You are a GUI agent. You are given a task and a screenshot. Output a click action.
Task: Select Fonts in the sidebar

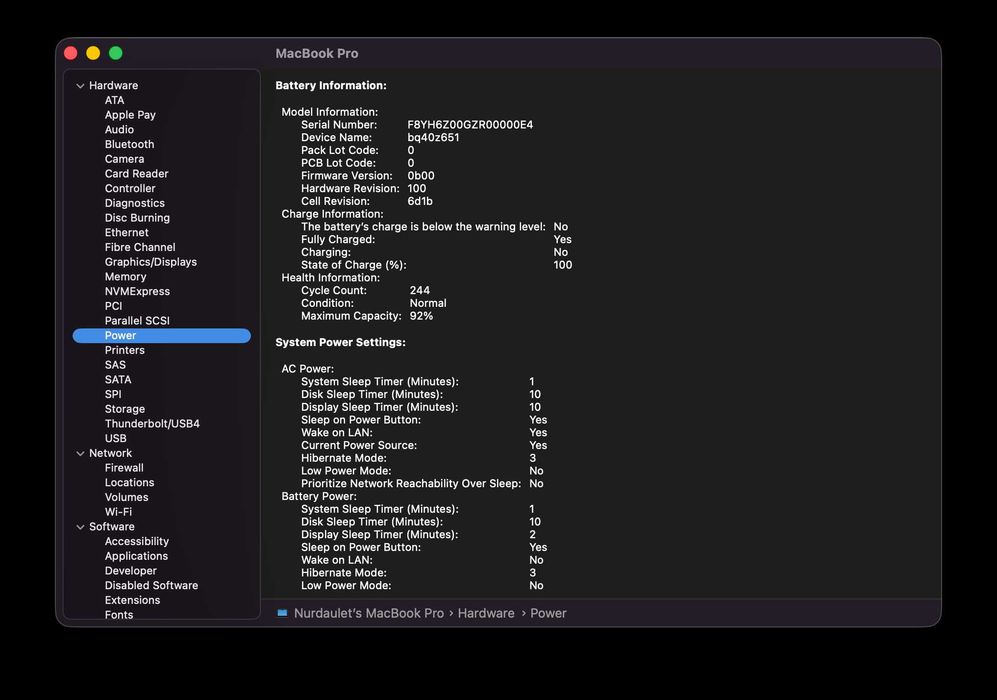coord(119,614)
